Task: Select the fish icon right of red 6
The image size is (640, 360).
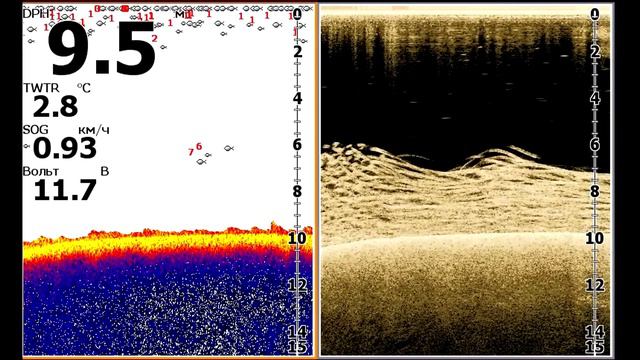Action: pyautogui.click(x=229, y=148)
